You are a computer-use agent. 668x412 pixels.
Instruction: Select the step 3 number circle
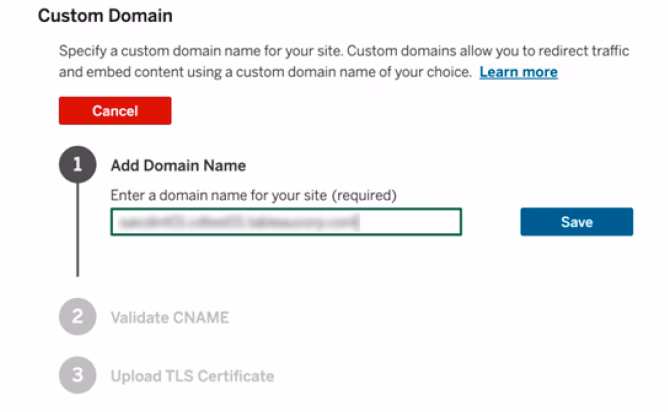(77, 376)
